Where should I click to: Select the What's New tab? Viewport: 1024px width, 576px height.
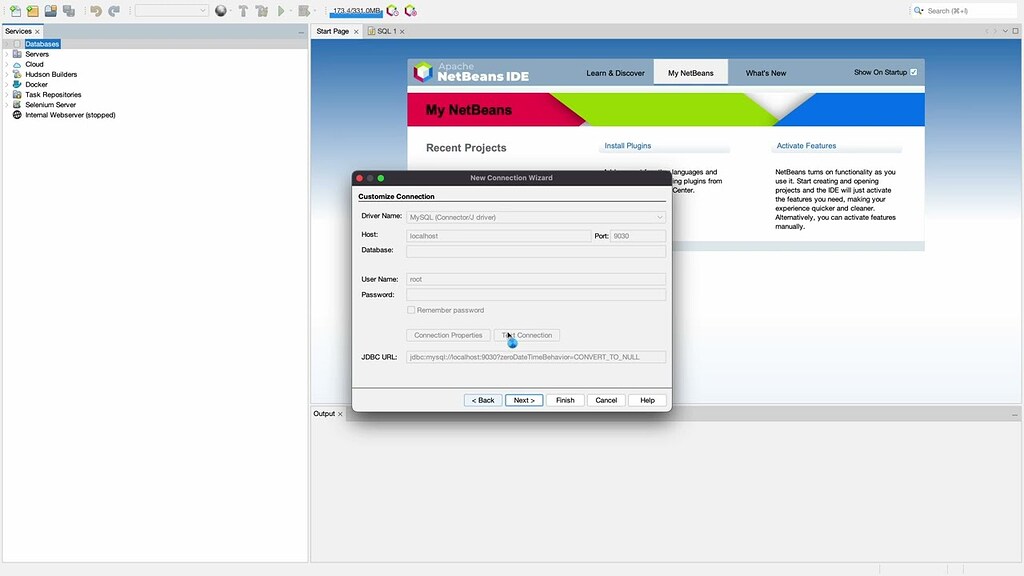765,71
